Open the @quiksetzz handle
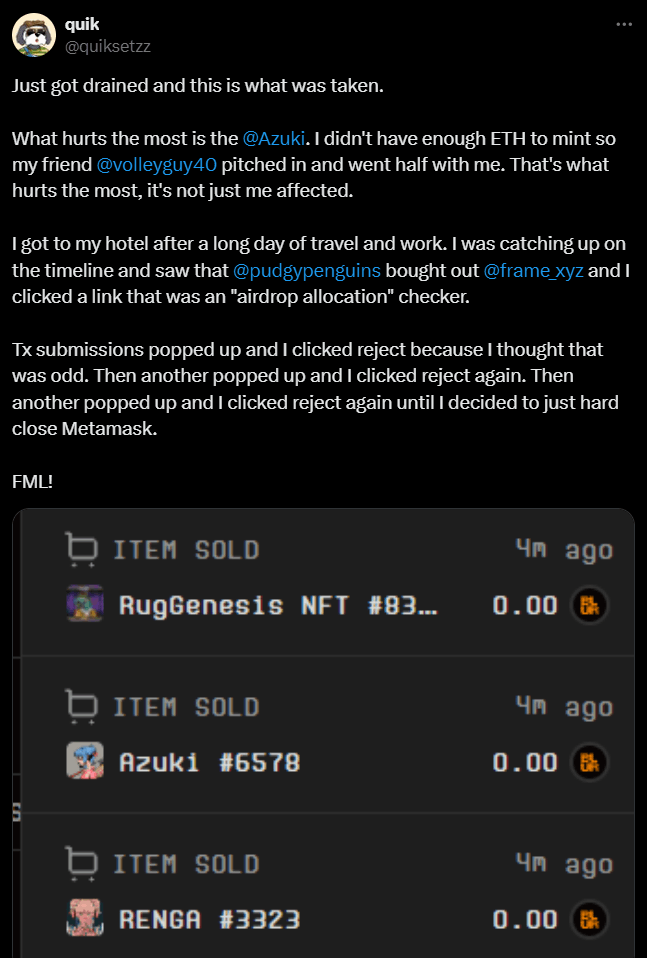Viewport: 647px width, 958px height. (108, 46)
